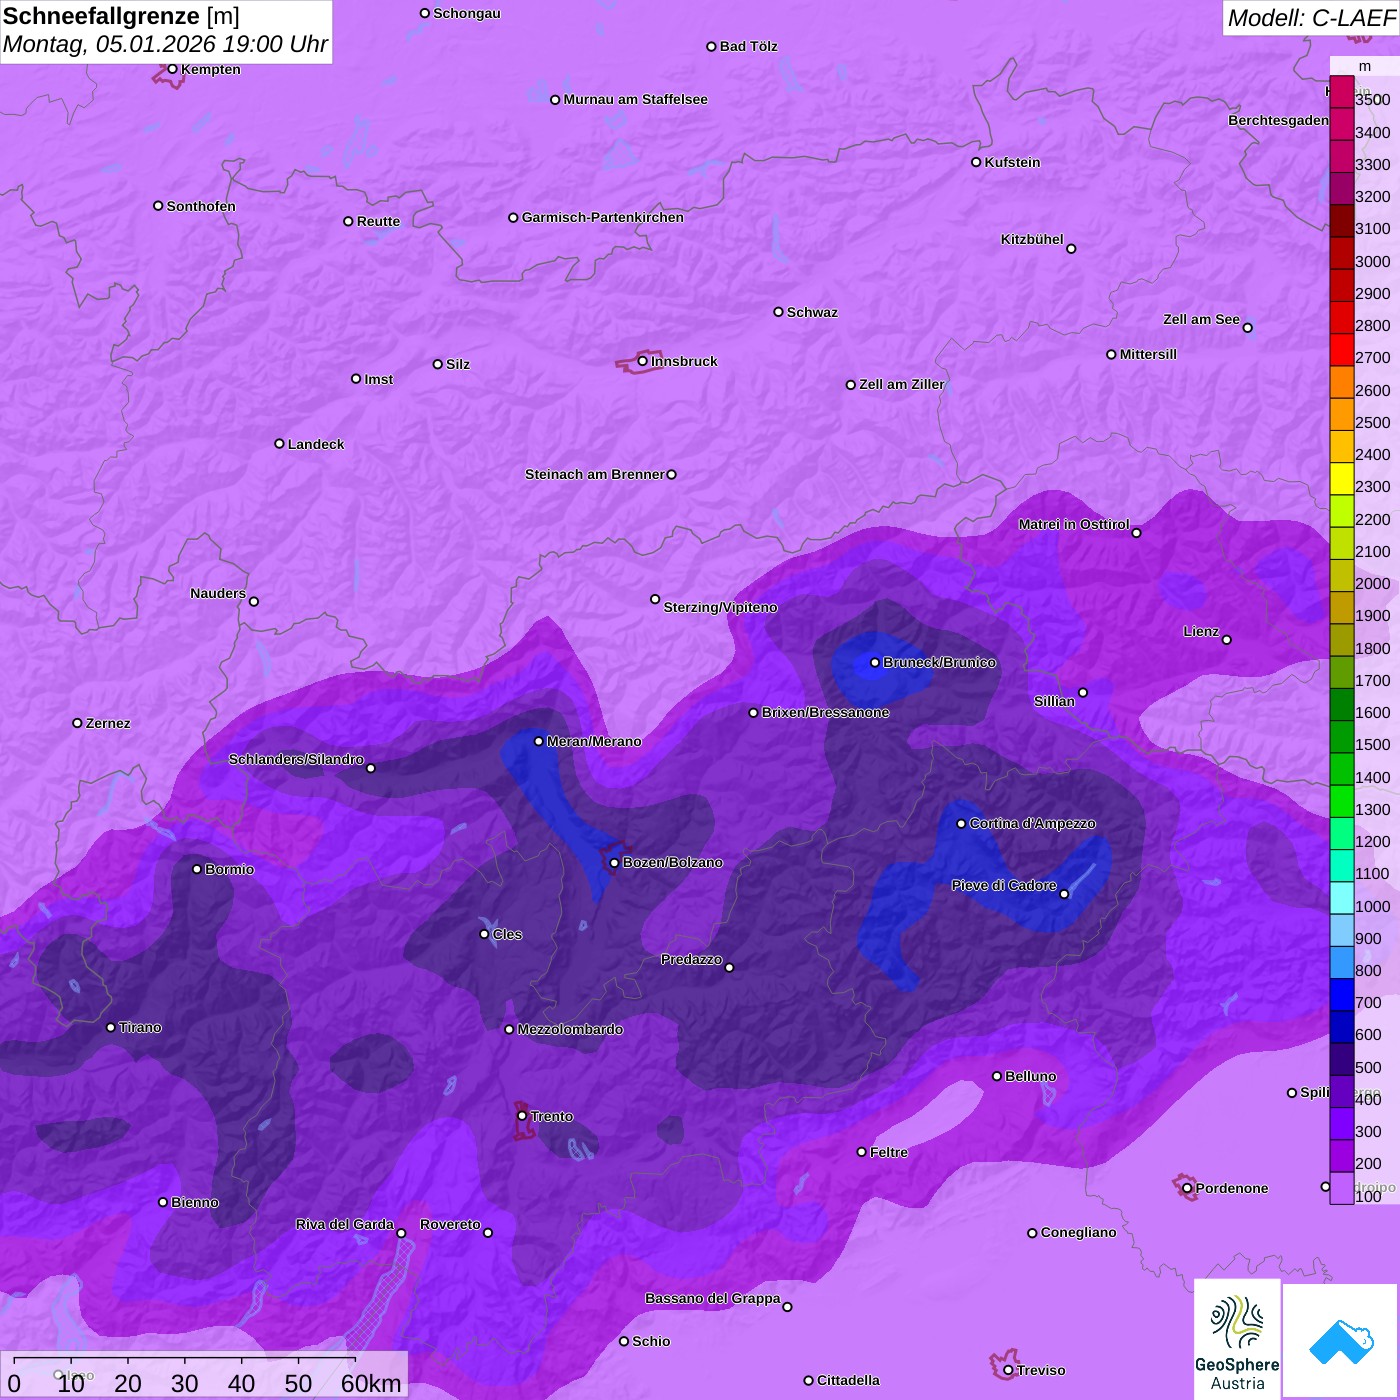The image size is (1400, 1400).
Task: Click the Kitzbühel marker dot
Action: (x=1071, y=249)
